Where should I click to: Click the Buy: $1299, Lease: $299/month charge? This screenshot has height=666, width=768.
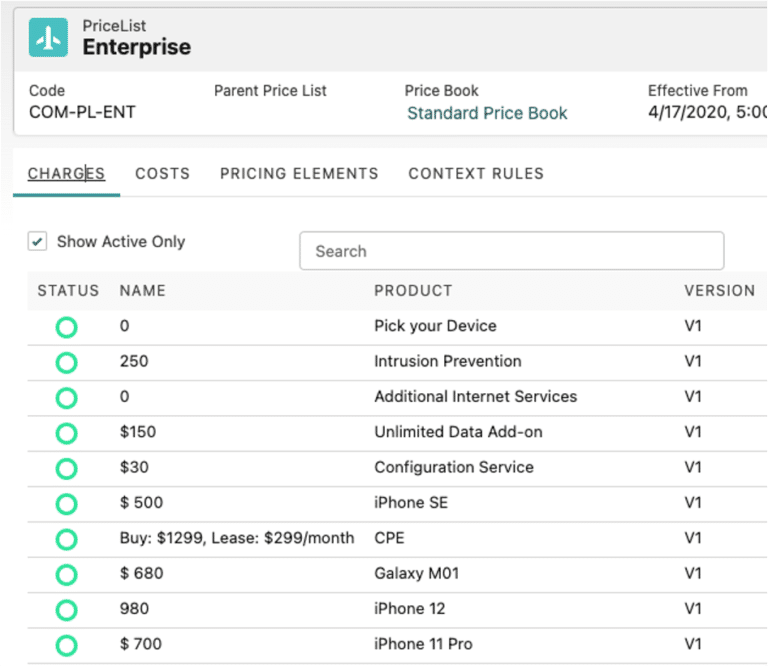[x=237, y=538]
